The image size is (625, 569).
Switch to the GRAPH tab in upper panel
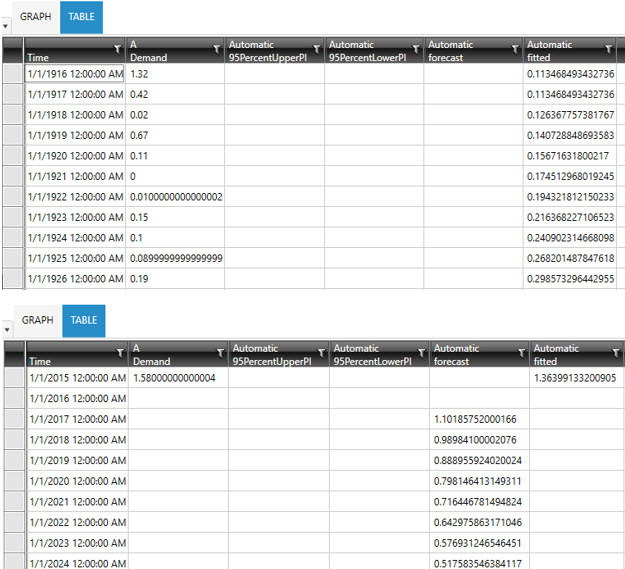(x=36, y=17)
